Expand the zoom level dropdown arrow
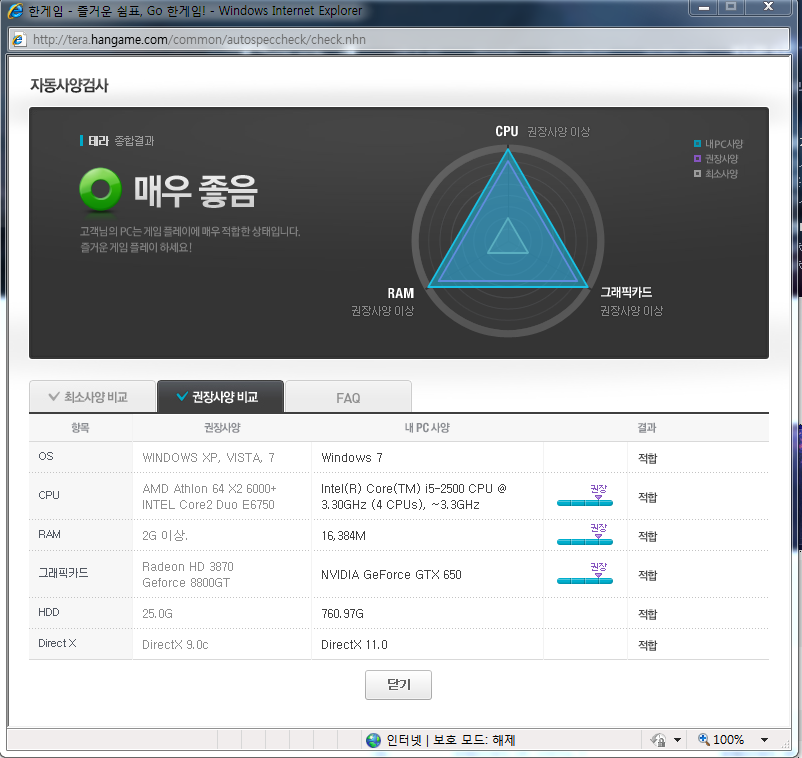Screen dimensions: 802x758 [764, 740]
